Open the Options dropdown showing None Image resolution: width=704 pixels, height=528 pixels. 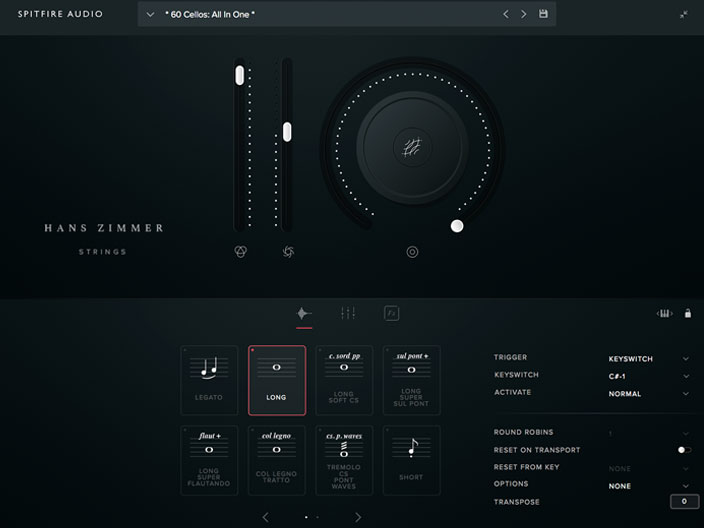point(649,486)
